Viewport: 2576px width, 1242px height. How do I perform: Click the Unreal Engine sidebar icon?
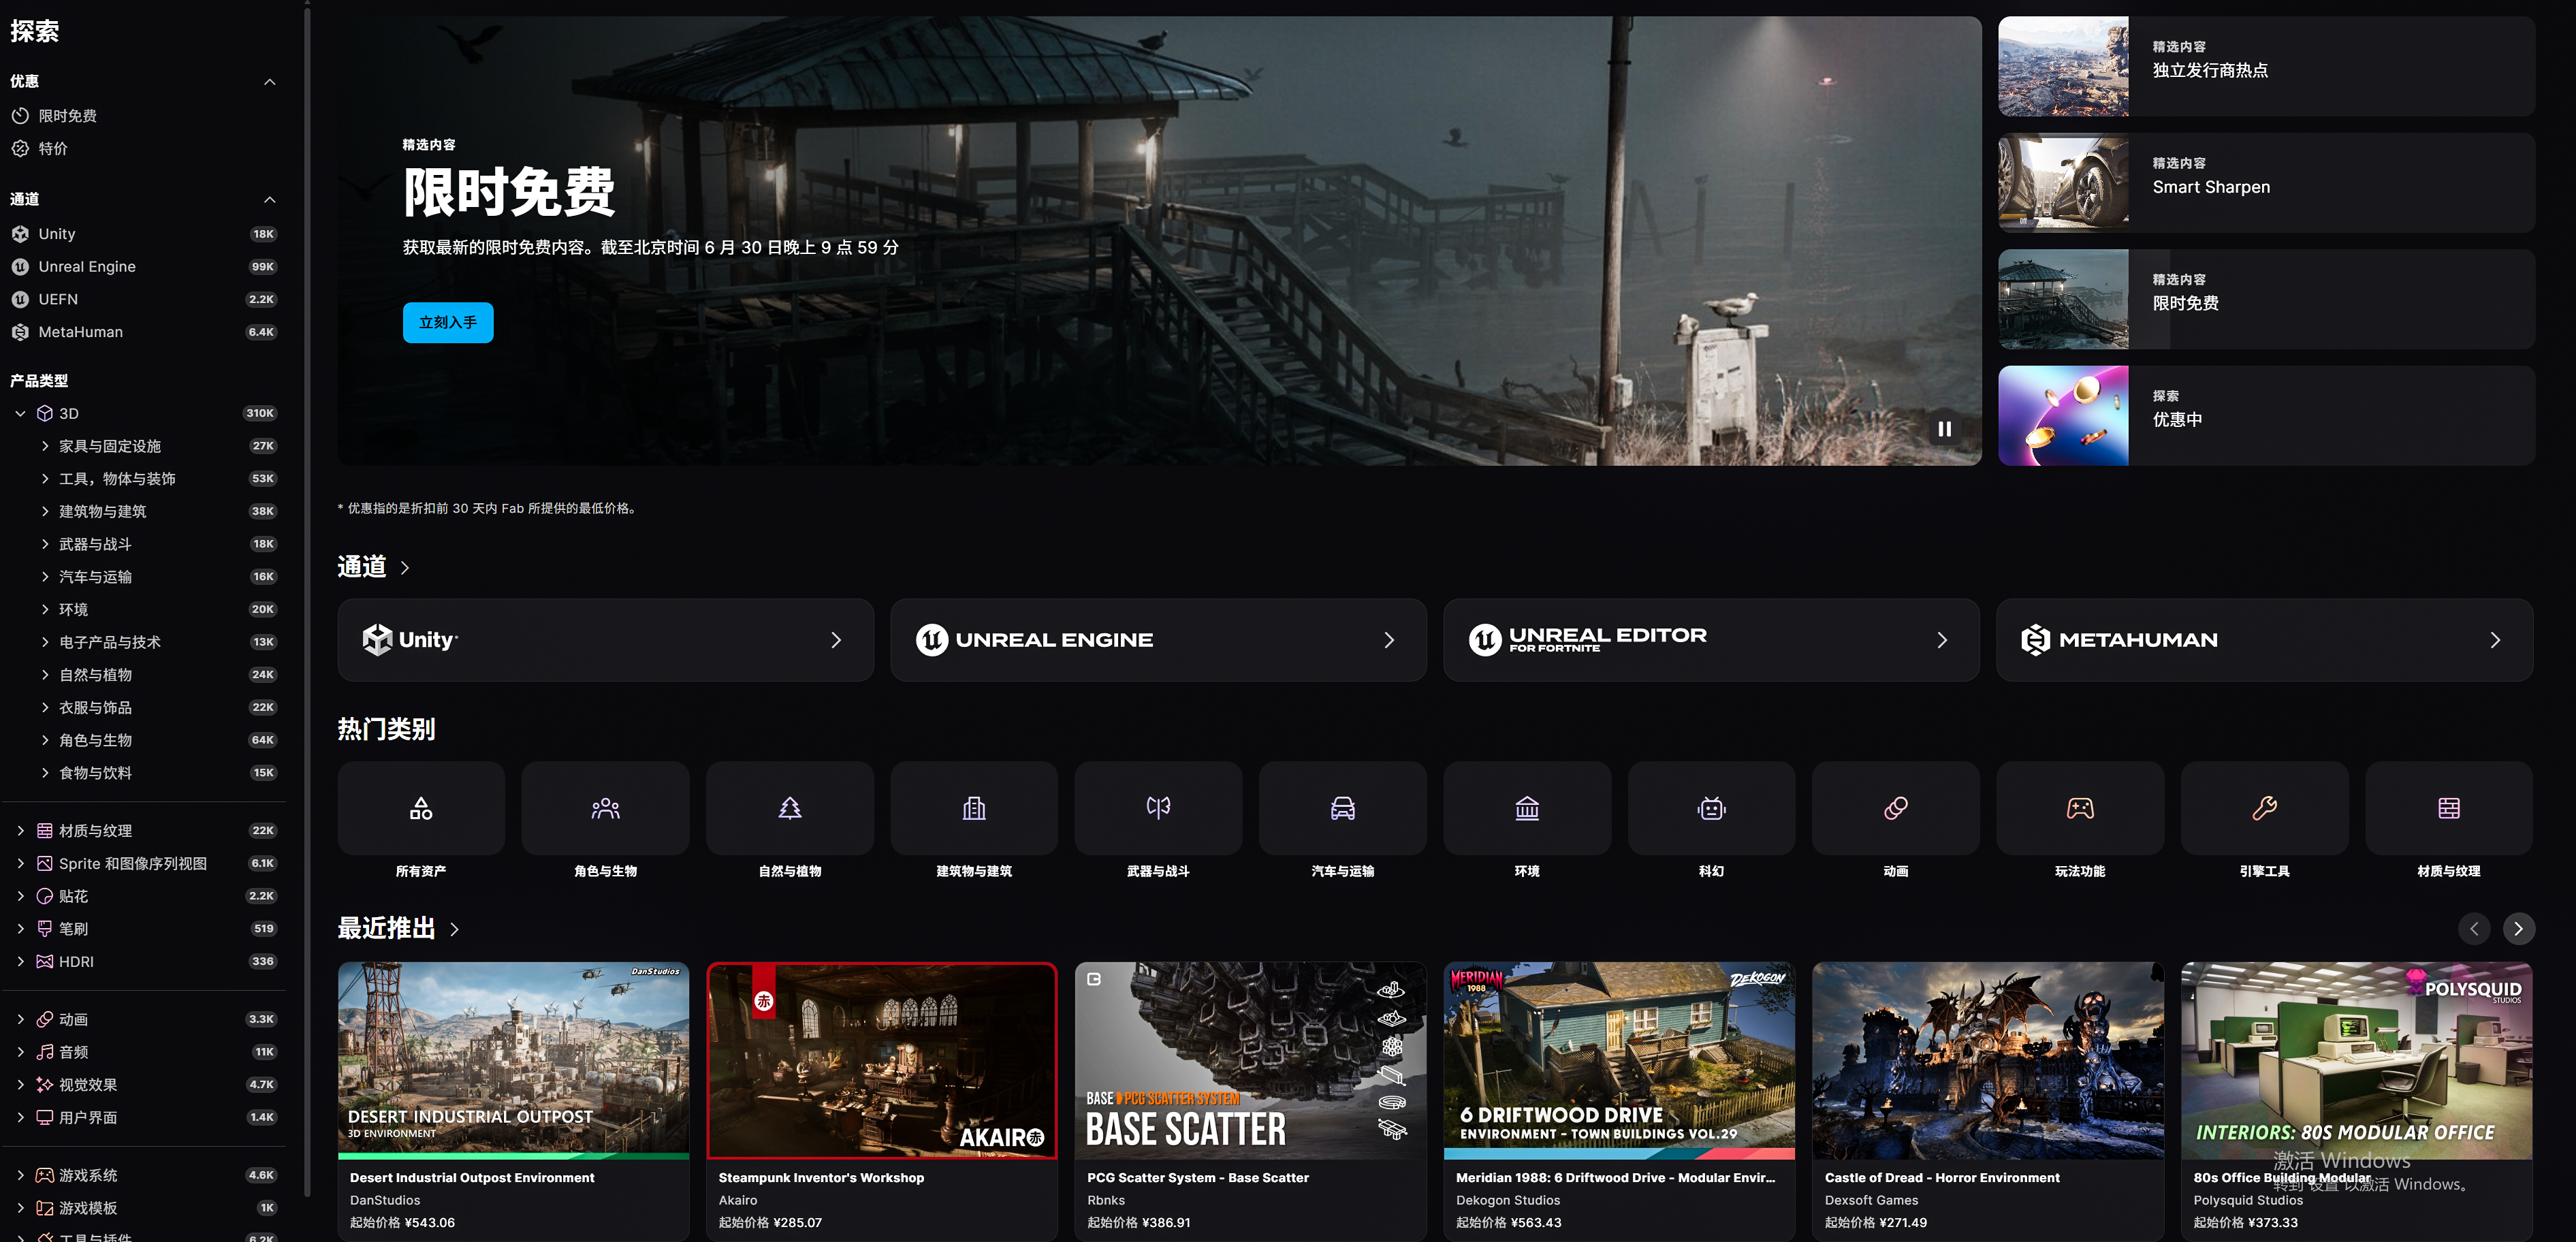pyautogui.click(x=20, y=267)
